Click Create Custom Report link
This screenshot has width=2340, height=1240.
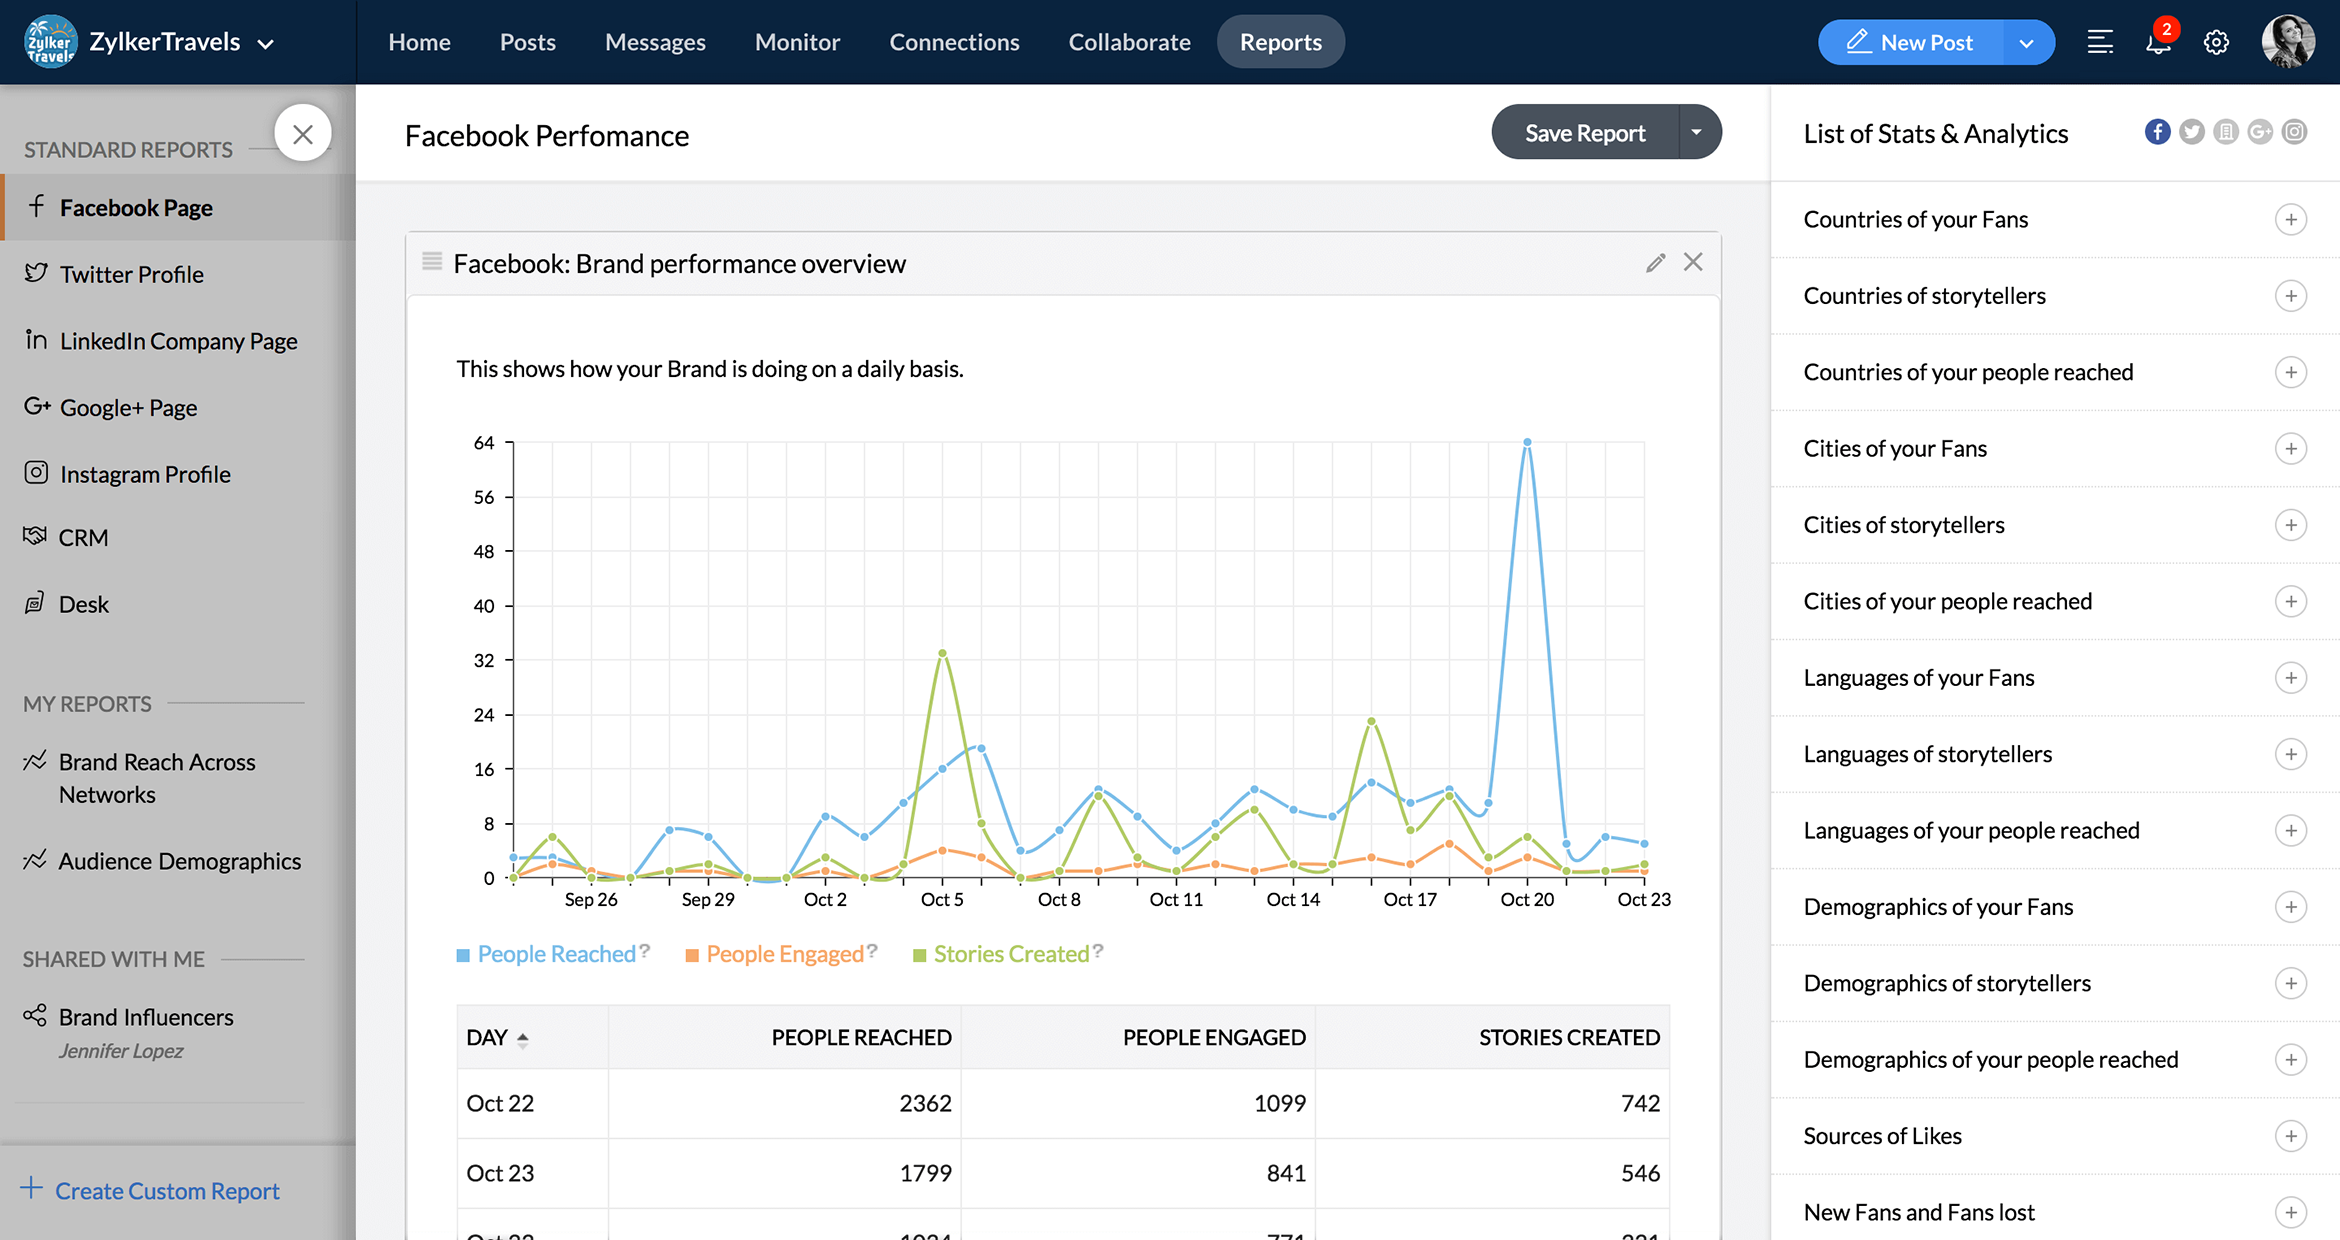(151, 1190)
